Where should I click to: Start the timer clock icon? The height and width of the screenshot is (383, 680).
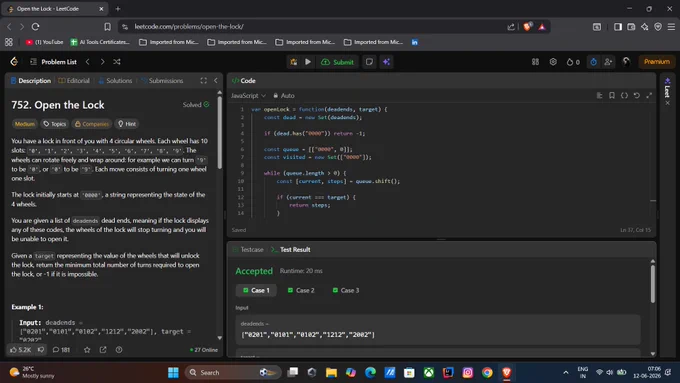click(x=593, y=62)
